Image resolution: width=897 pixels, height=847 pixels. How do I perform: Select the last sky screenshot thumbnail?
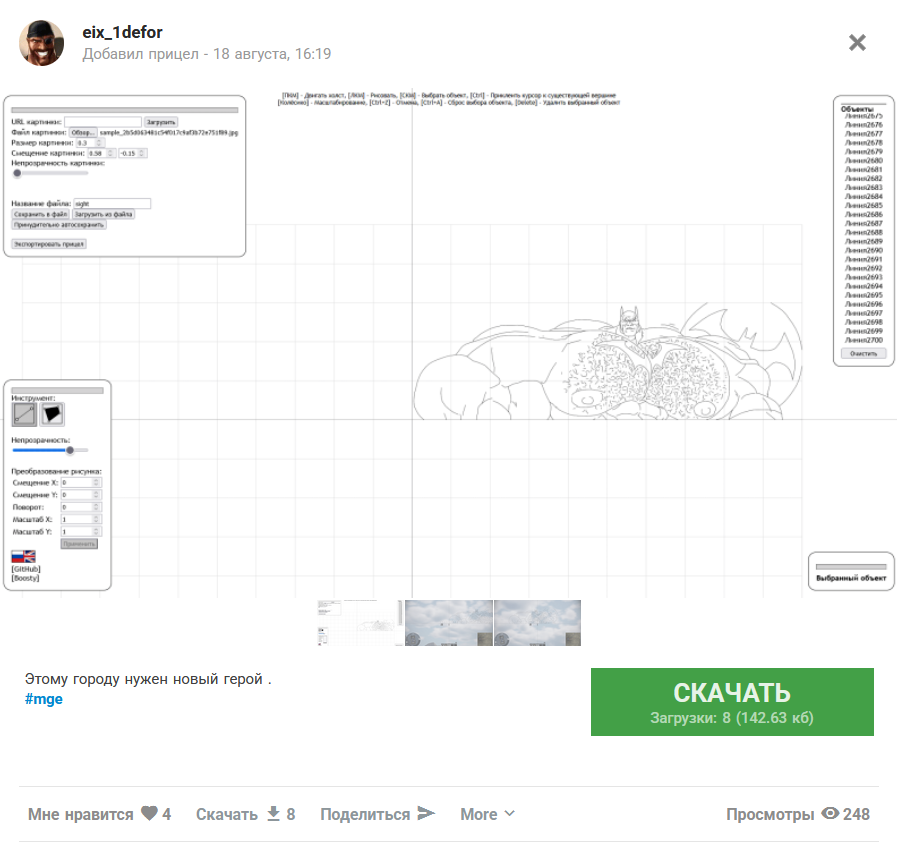pyautogui.click(x=537, y=623)
